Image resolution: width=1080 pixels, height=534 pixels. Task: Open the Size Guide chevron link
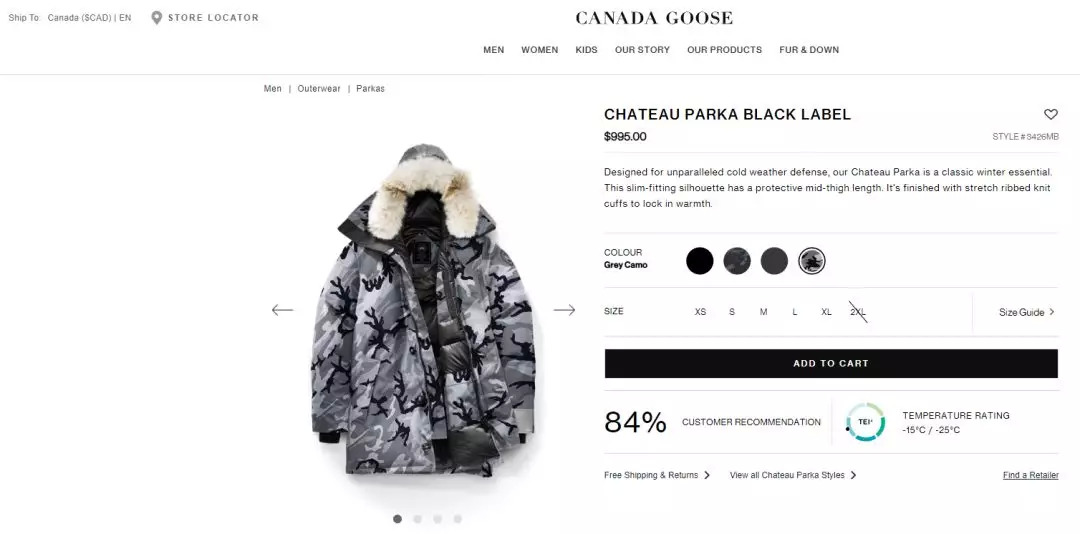pos(1026,312)
